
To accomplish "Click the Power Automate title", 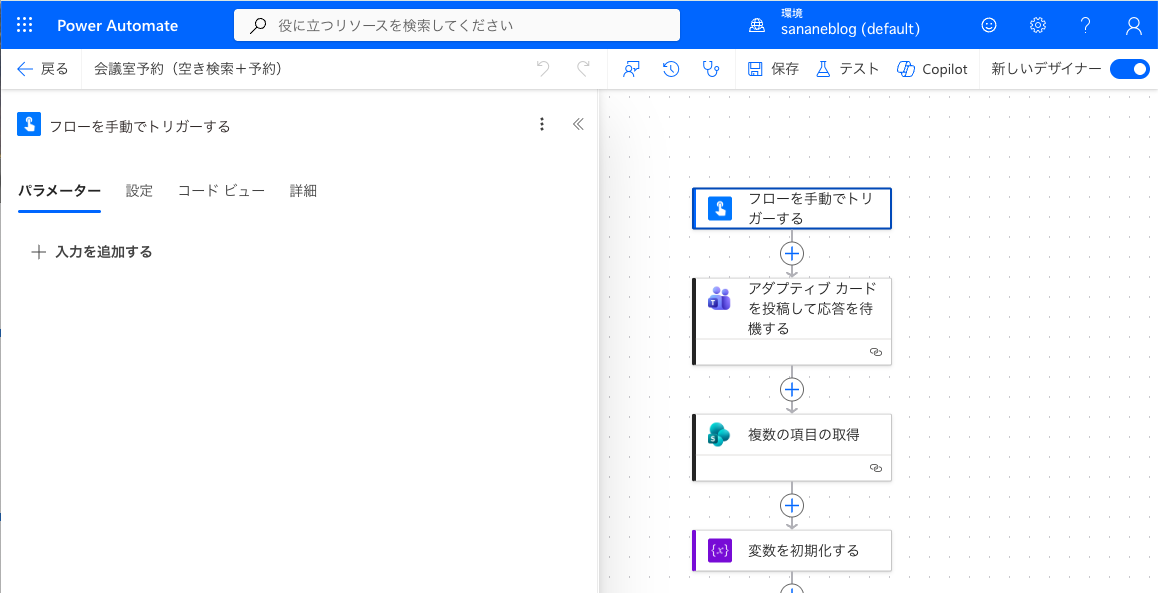I will [x=117, y=25].
